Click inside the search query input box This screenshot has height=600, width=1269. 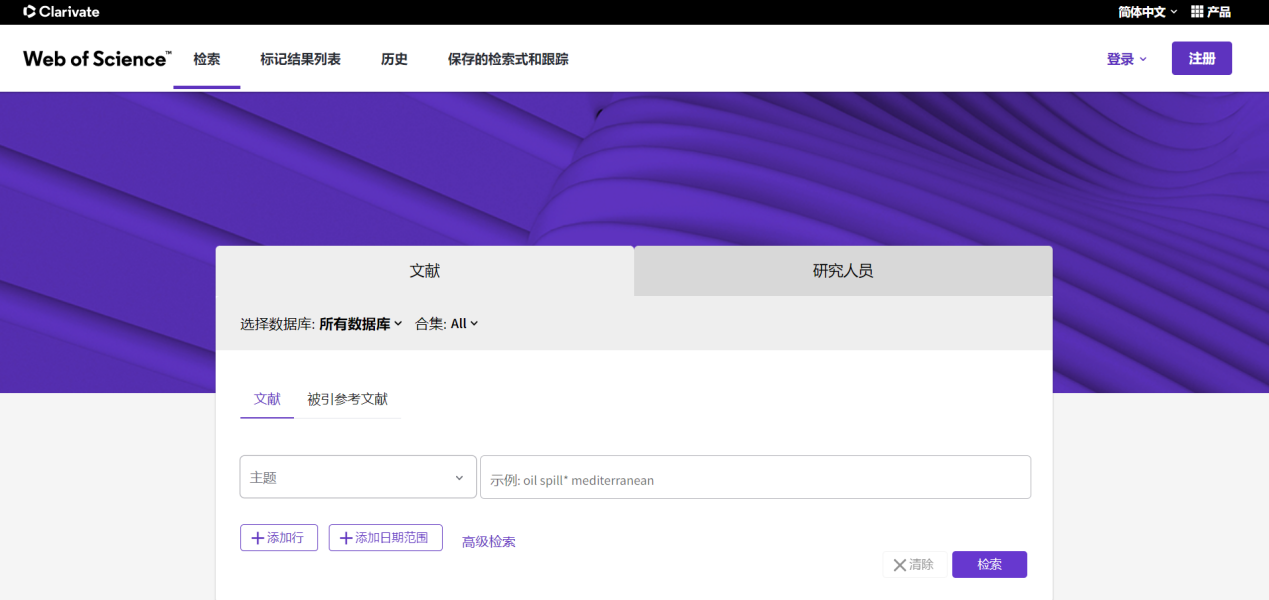point(757,477)
